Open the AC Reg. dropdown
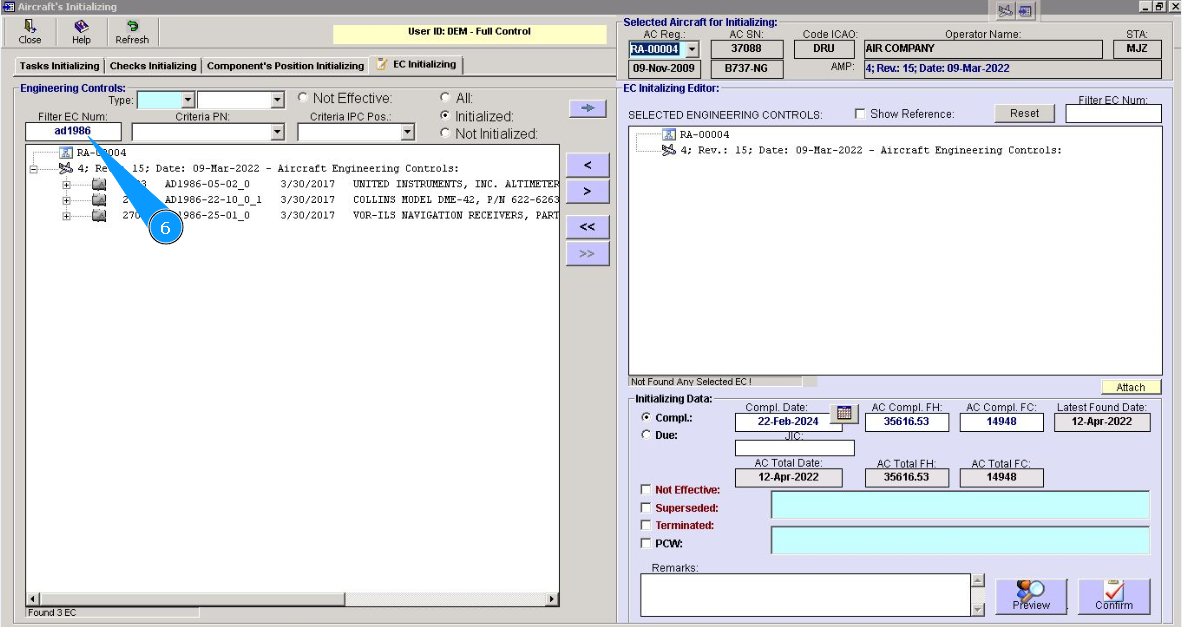This screenshot has width=1182, height=629. (691, 49)
